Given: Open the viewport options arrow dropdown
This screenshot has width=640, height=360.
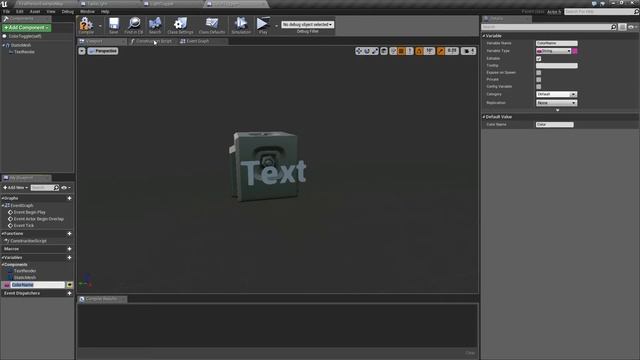Looking at the screenshot, I should (x=82, y=51).
